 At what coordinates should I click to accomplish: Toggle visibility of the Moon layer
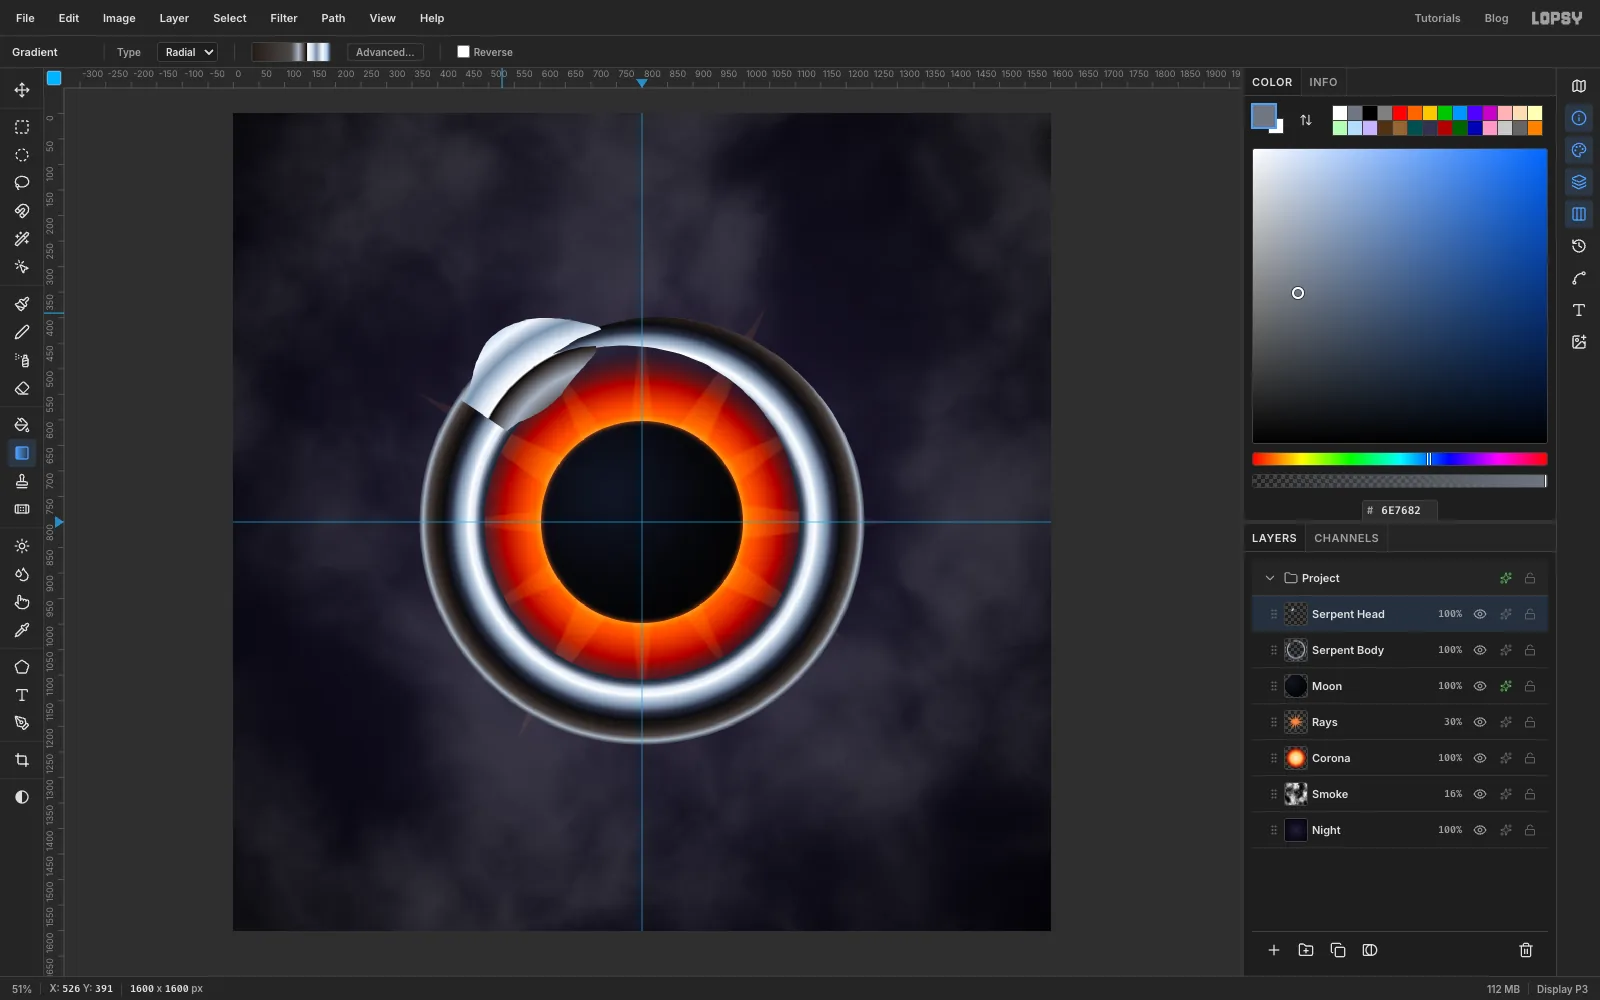(1480, 686)
